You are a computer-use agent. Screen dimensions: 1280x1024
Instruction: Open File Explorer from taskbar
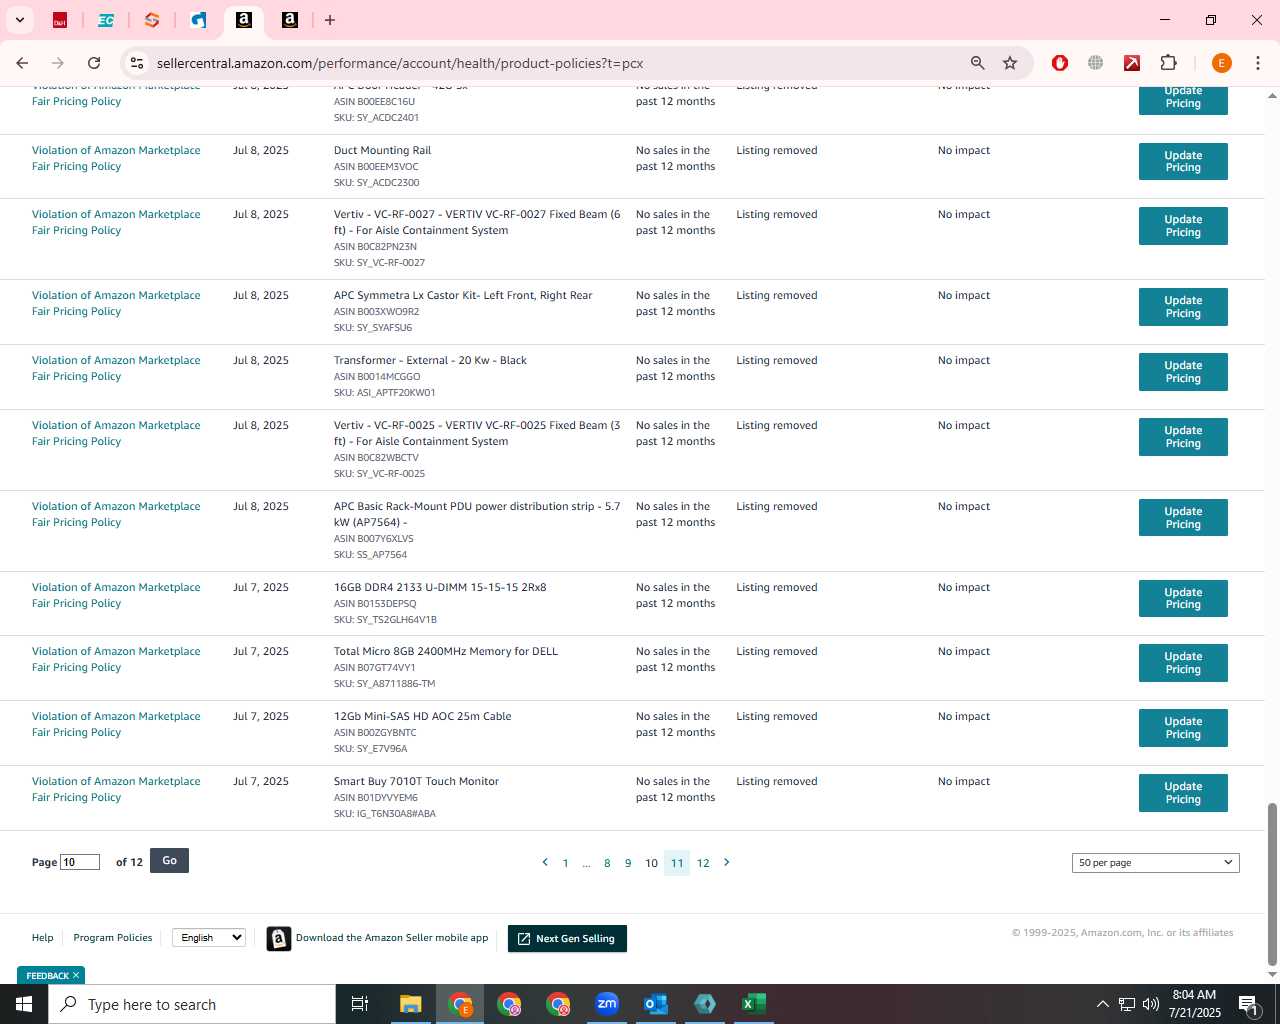pyautogui.click(x=411, y=1004)
